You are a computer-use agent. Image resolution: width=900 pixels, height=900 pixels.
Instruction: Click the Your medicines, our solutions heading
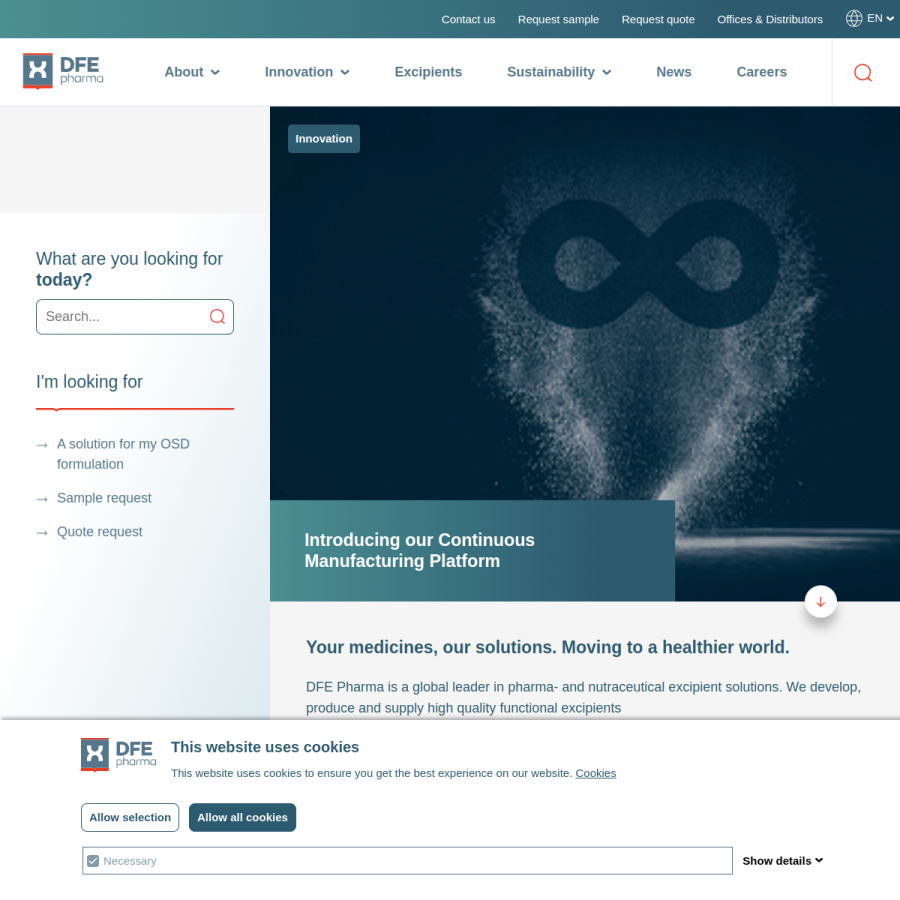(x=548, y=647)
